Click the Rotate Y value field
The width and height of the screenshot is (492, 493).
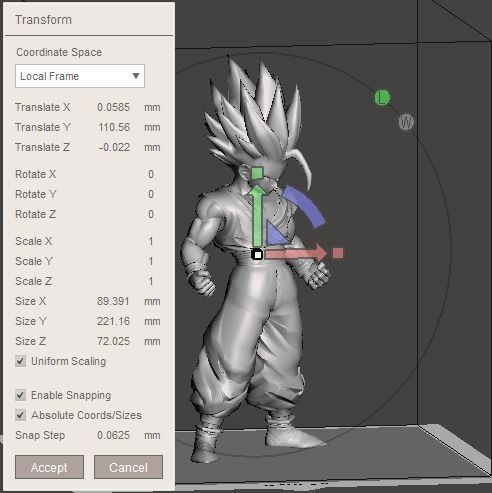click(151, 194)
